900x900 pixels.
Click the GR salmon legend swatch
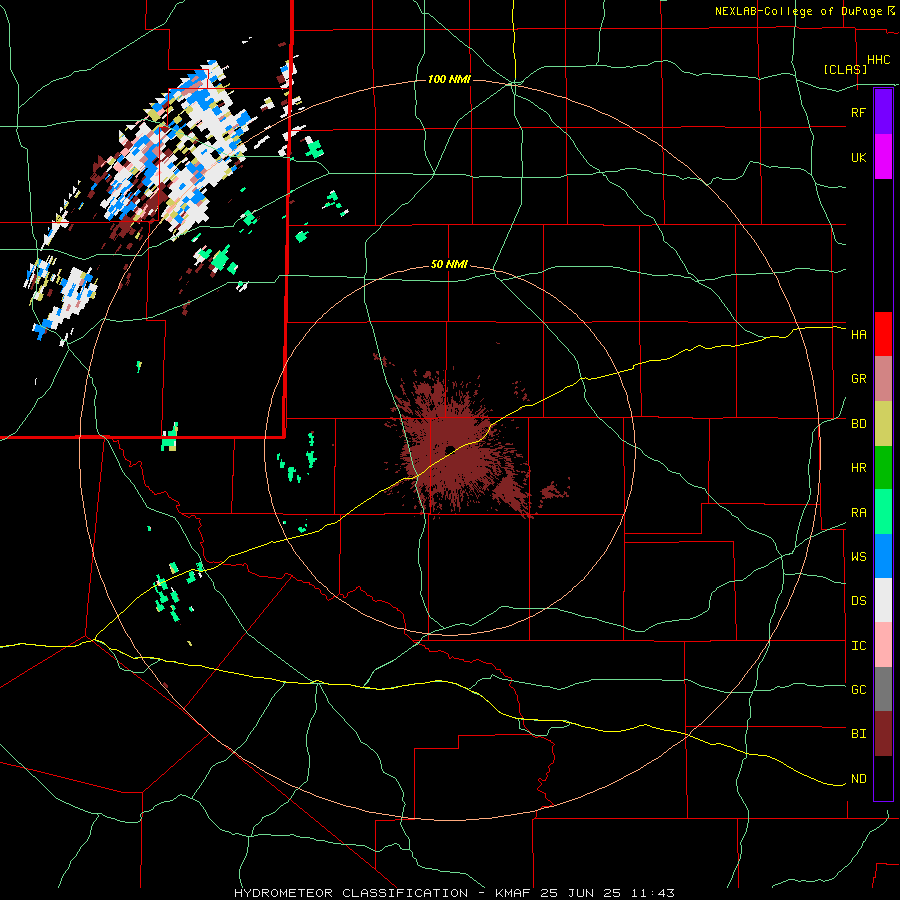tap(883, 379)
